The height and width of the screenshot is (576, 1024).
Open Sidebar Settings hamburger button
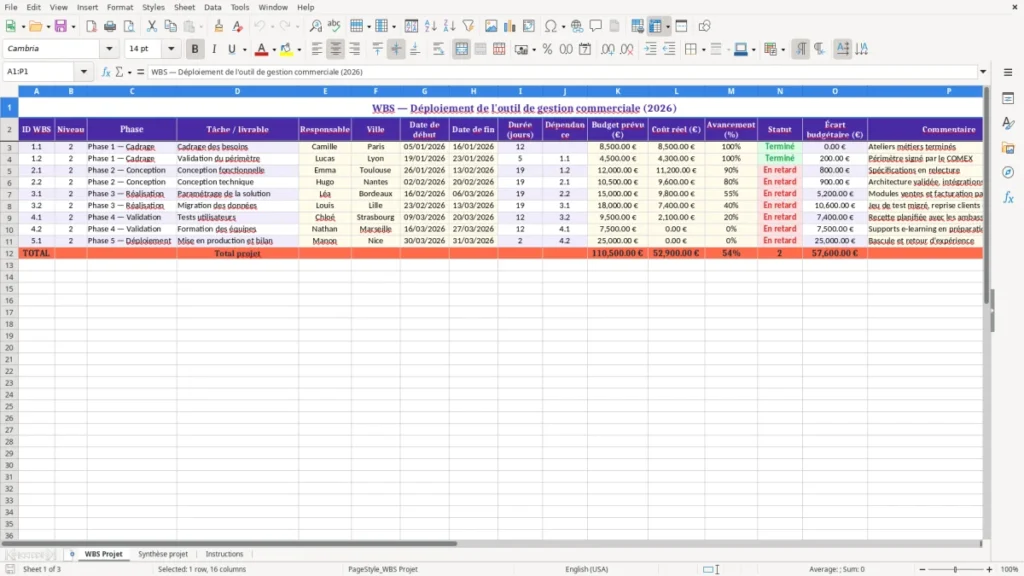pyautogui.click(x=1008, y=72)
